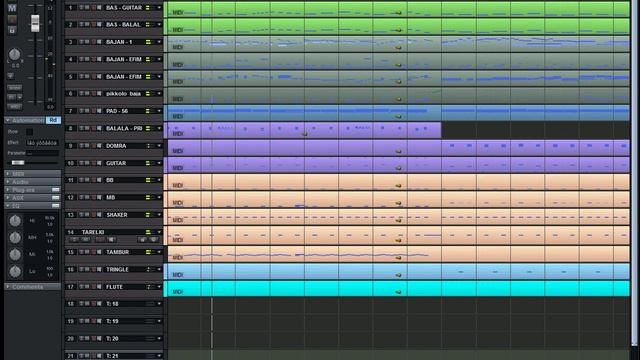Screen dimensions: 640x360
Task: Toggle monitoring speaker on BALALA - PRI track
Action: [99, 128]
